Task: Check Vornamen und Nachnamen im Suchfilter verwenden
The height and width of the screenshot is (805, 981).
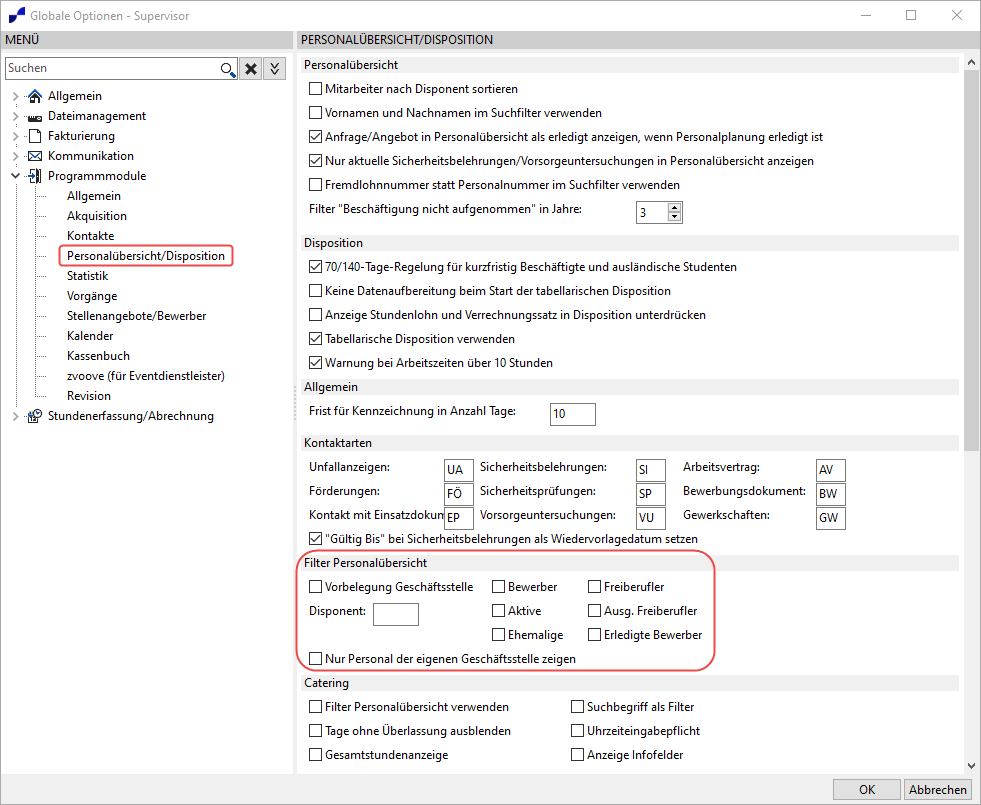Action: click(315, 113)
